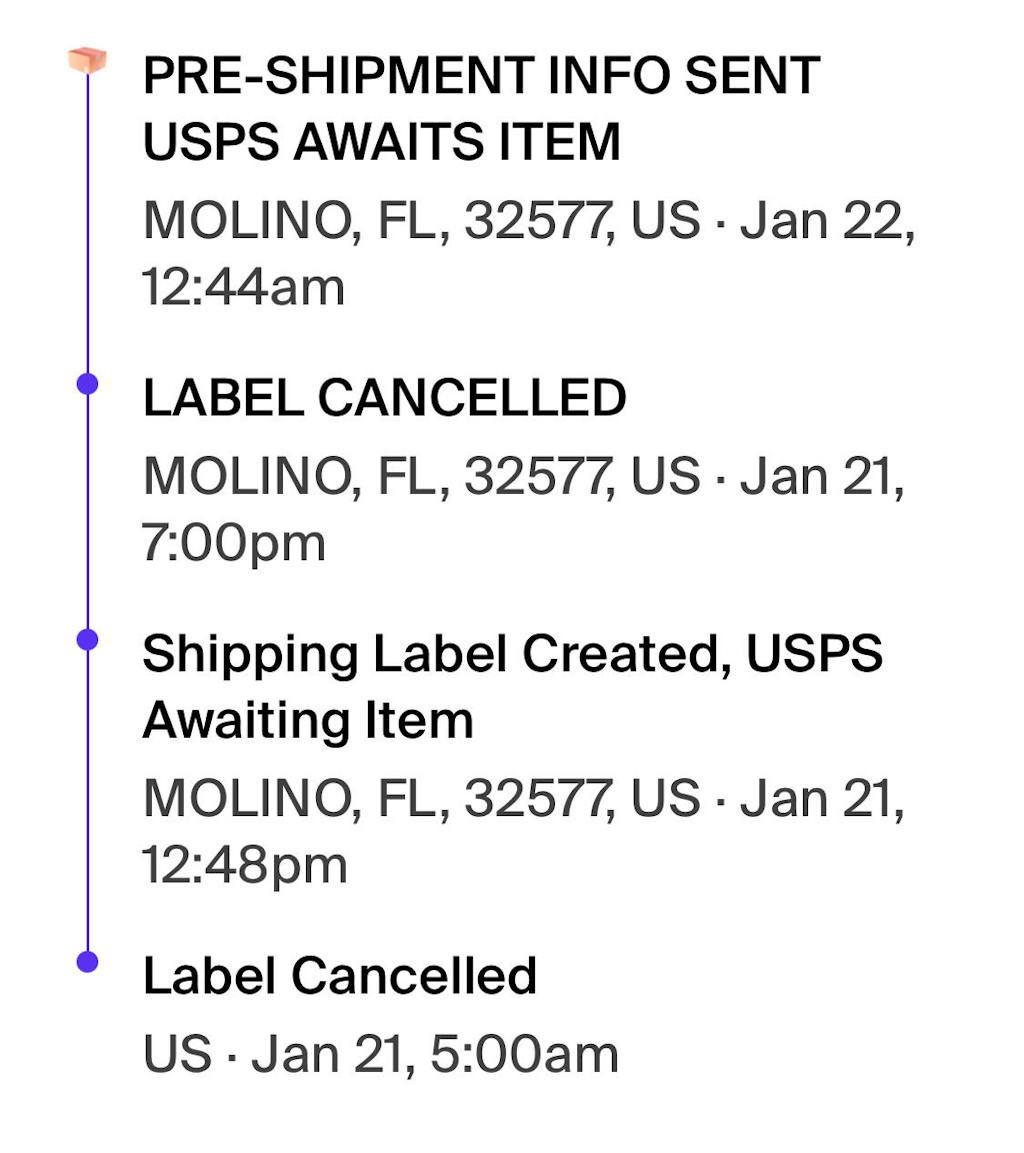Click the dot next to Shipping Label Created
This screenshot has height=1153, width=1024.
(88, 640)
